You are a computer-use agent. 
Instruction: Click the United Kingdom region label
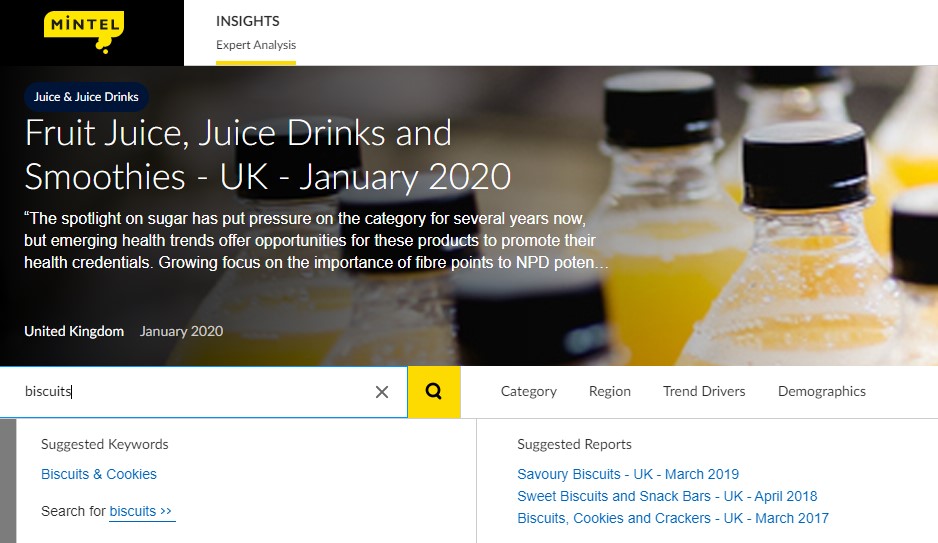[74, 331]
